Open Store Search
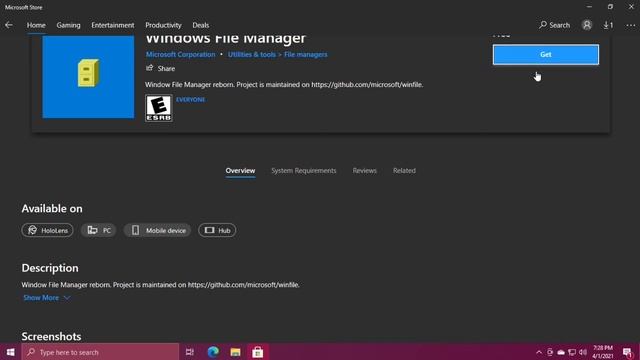 pos(554,25)
